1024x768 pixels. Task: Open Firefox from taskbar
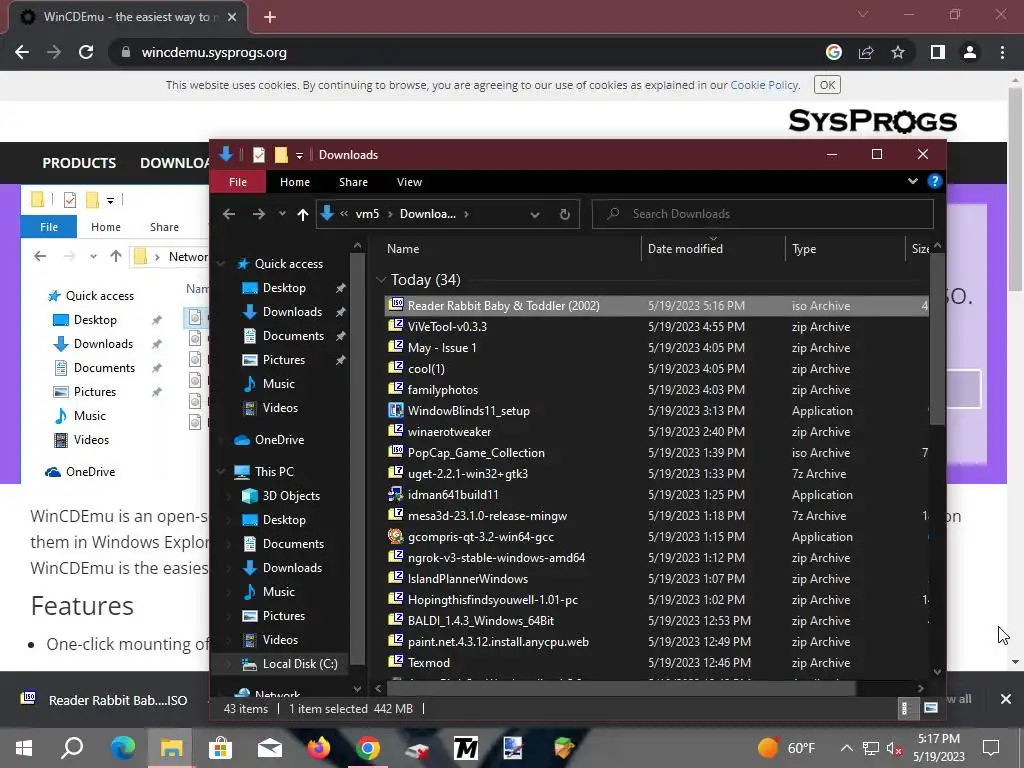pyautogui.click(x=319, y=747)
